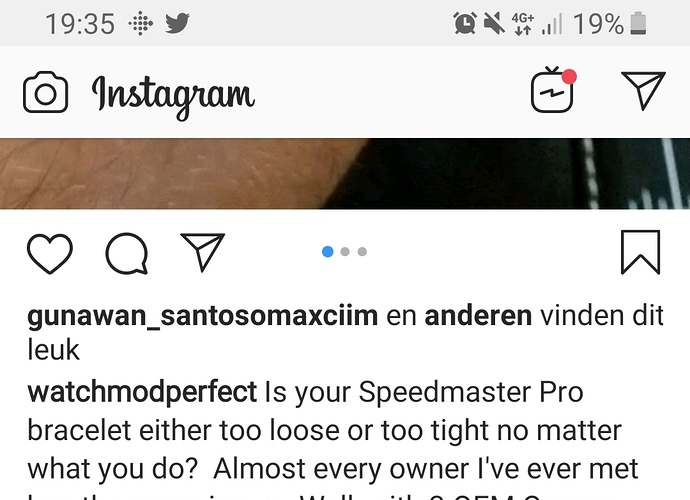
Task: Open direct messages from the header
Action: pos(643,90)
